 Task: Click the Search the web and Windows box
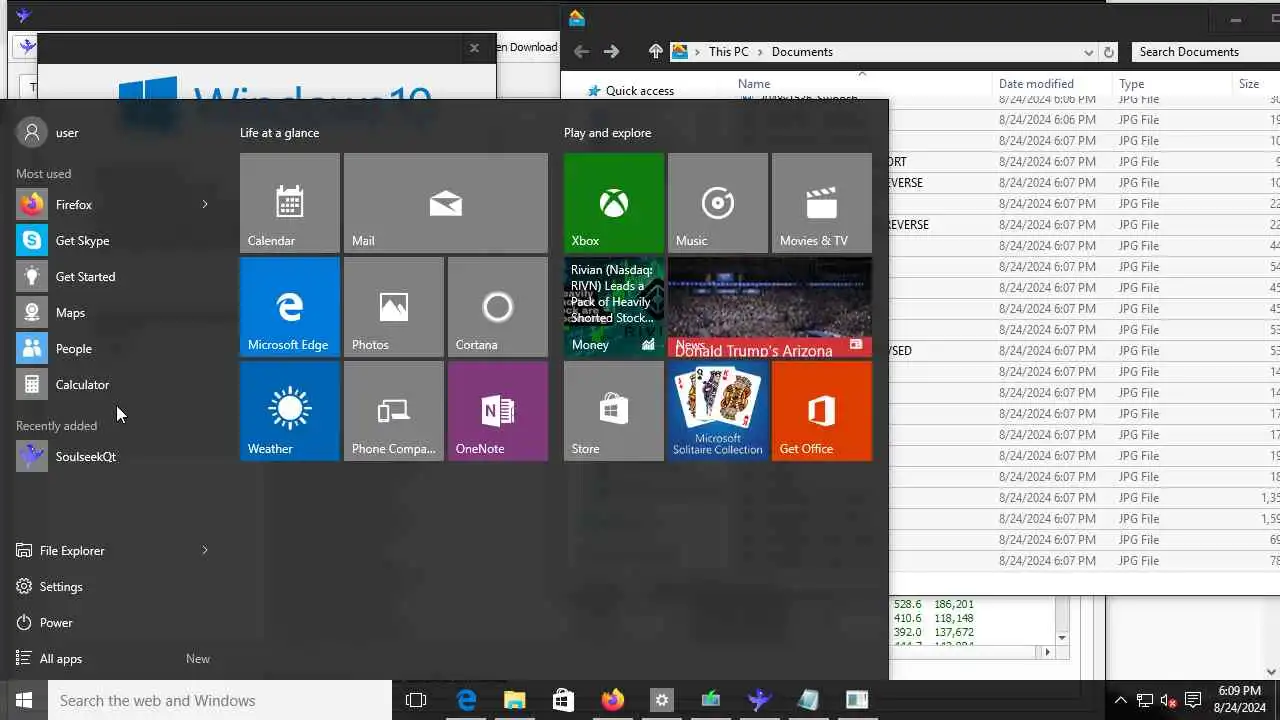pos(220,700)
